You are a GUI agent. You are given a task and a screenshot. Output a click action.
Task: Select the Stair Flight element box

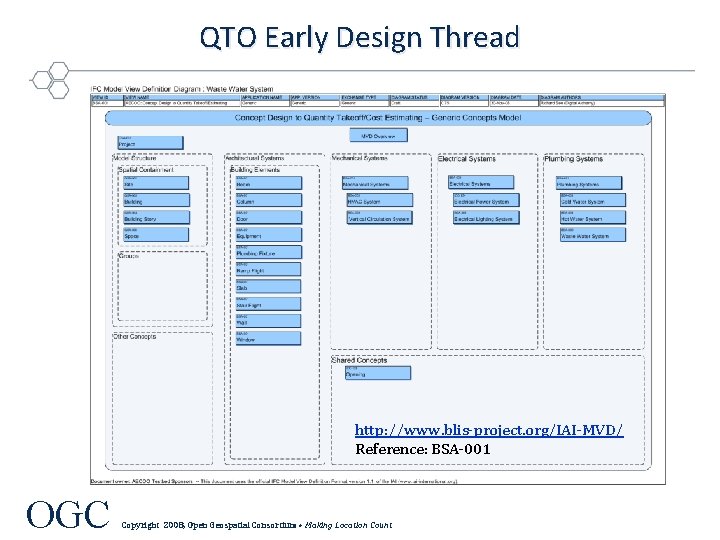pyautogui.click(x=268, y=304)
